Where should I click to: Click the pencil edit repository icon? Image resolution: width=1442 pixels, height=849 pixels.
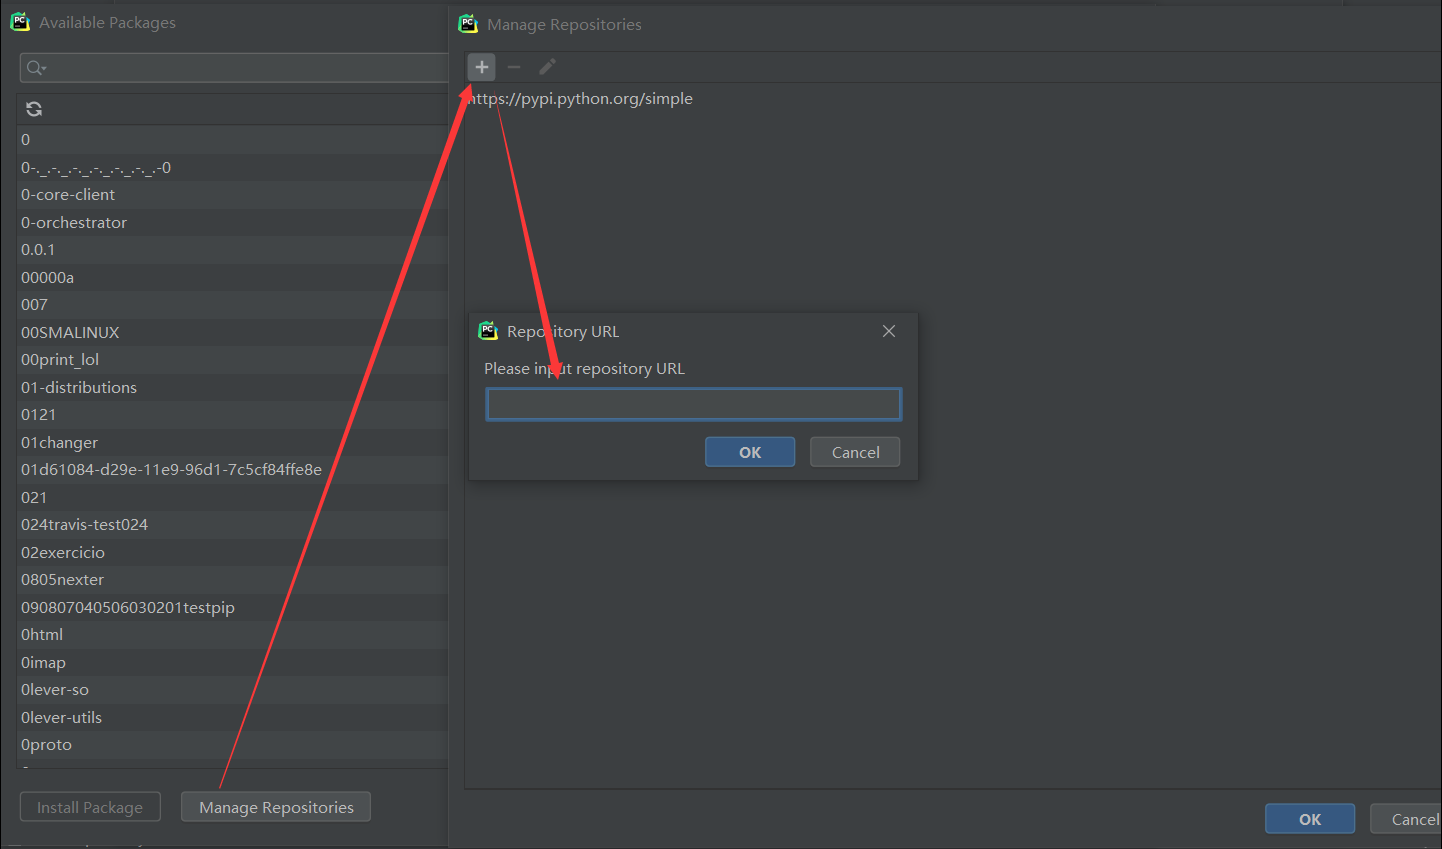point(547,67)
